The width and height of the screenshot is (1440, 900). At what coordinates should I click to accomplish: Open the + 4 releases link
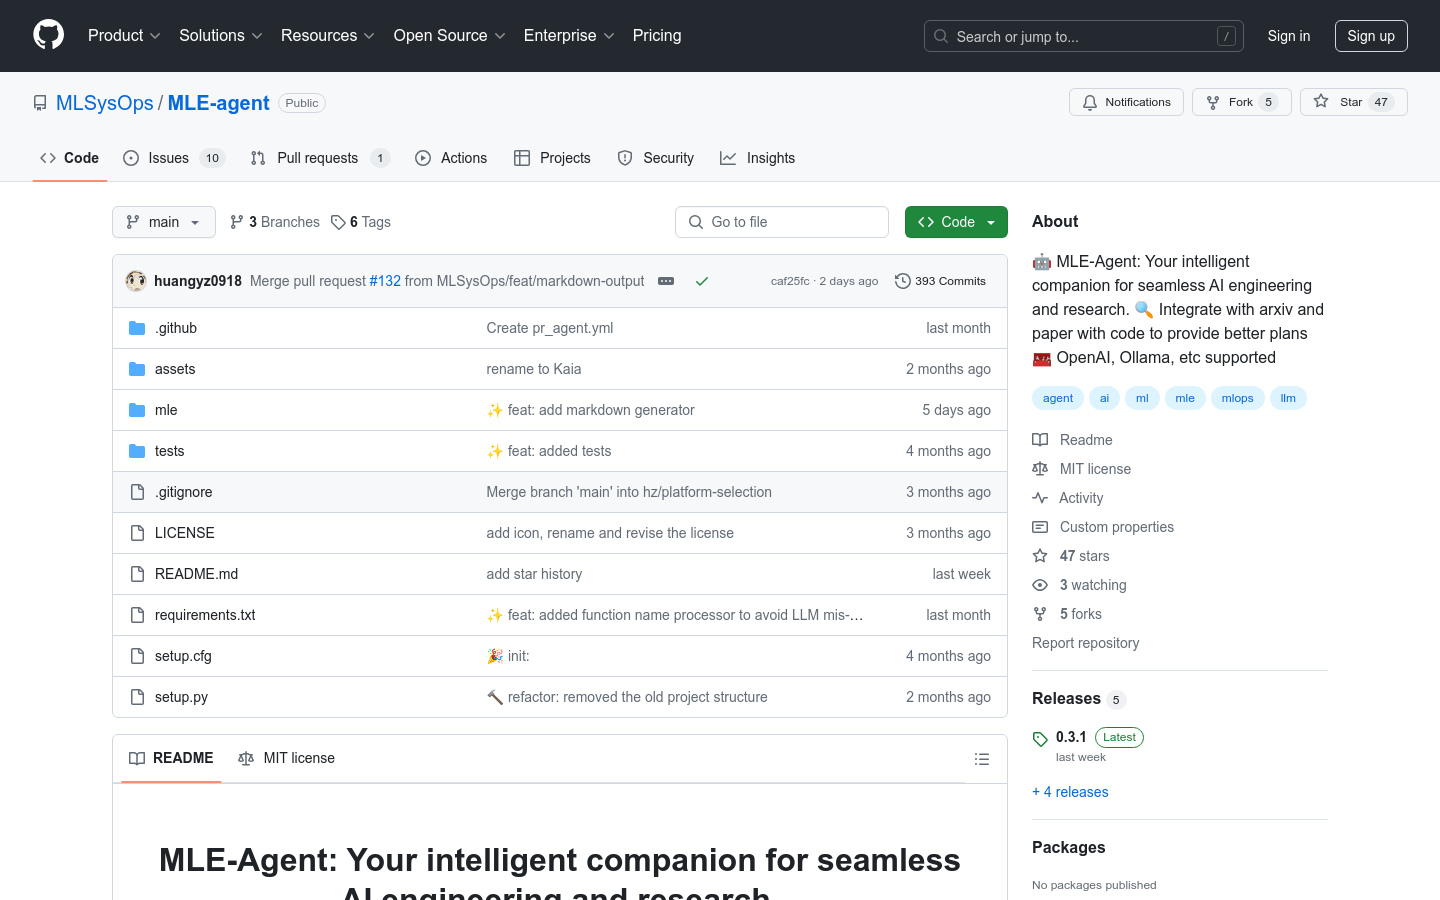pyautogui.click(x=1070, y=792)
